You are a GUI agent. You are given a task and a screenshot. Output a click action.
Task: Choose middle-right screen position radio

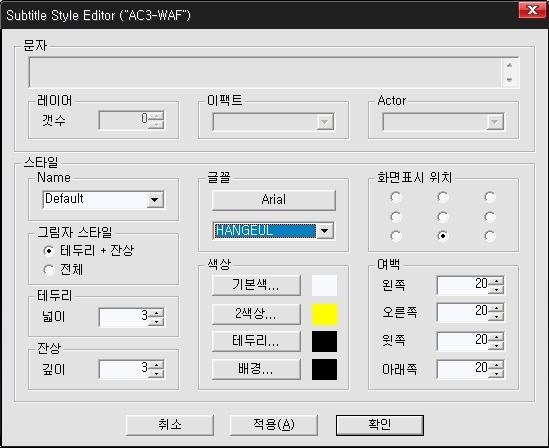tap(490, 217)
